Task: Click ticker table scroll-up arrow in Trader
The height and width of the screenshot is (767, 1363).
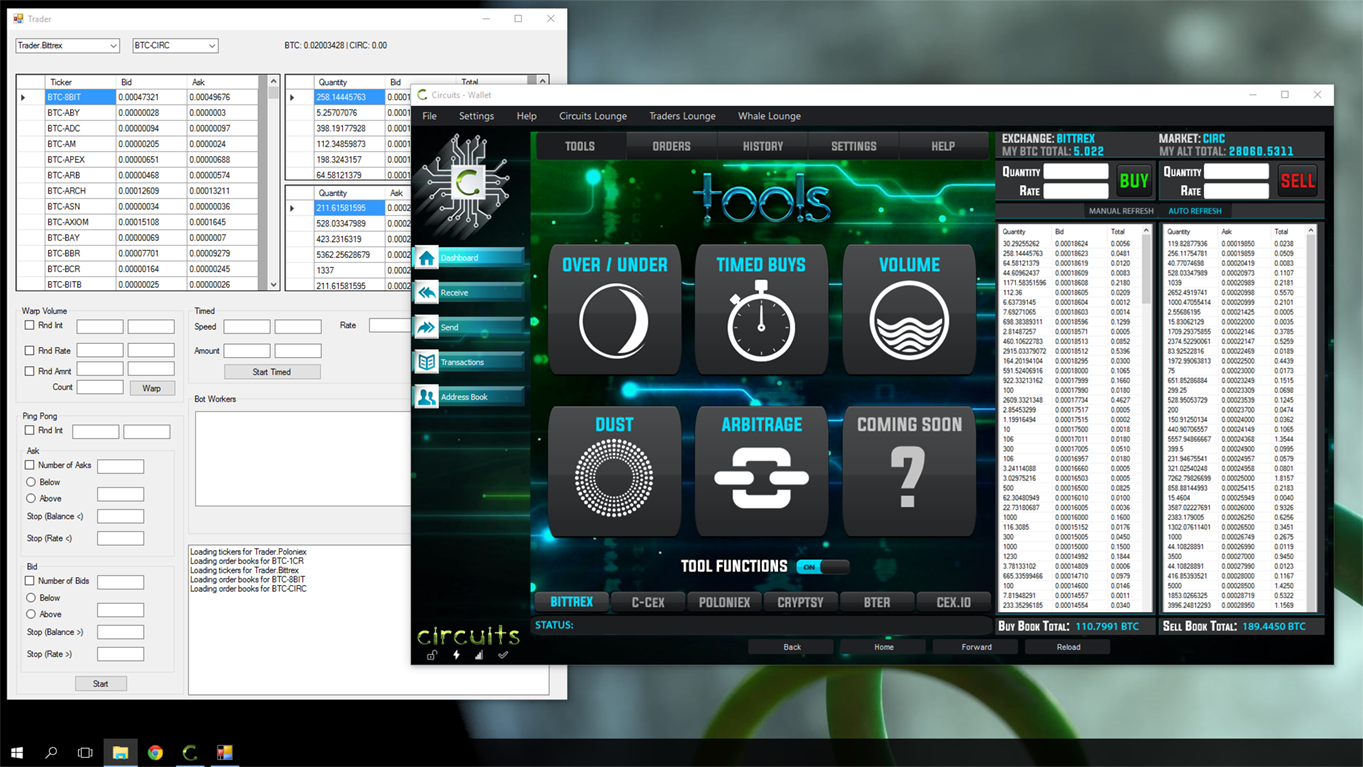Action: (274, 81)
